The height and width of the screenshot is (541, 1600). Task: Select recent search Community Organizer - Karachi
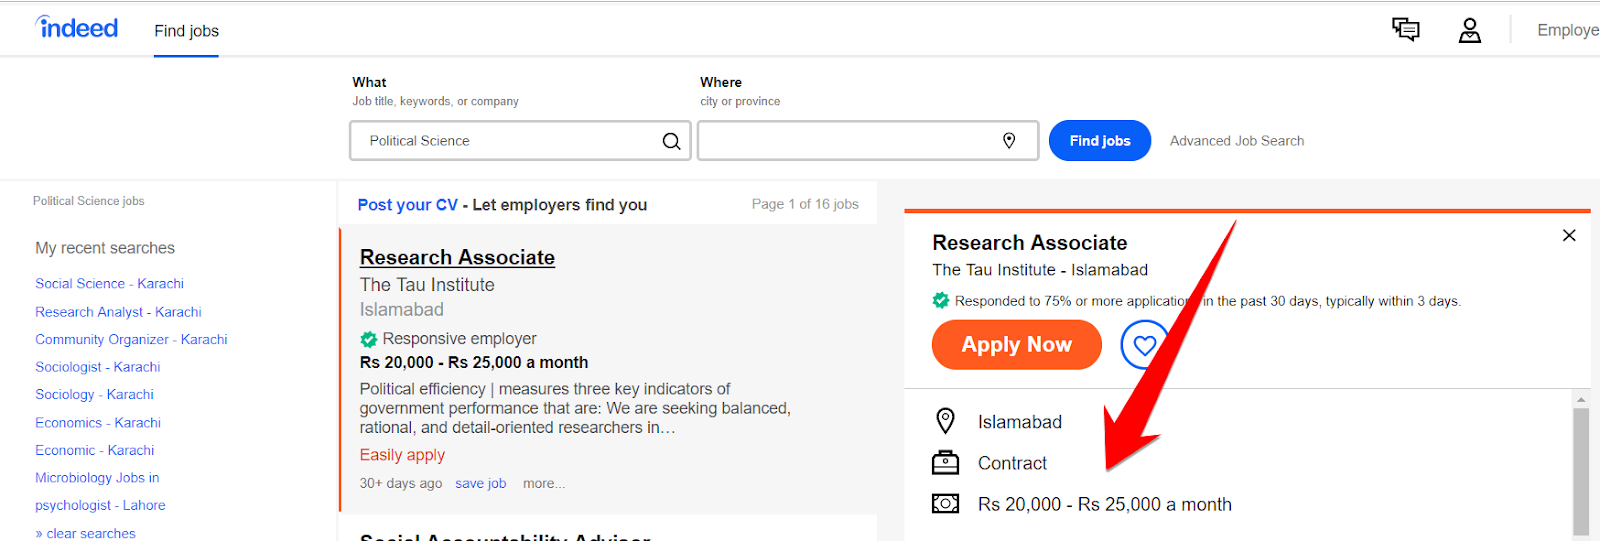pyautogui.click(x=131, y=340)
